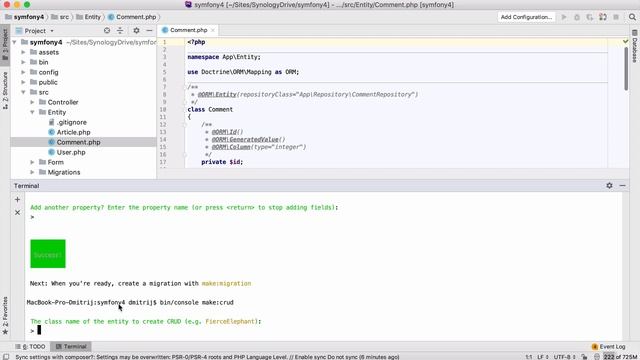Open Project panel settings gear
The height and width of the screenshot is (360, 640).
click(x=136, y=31)
